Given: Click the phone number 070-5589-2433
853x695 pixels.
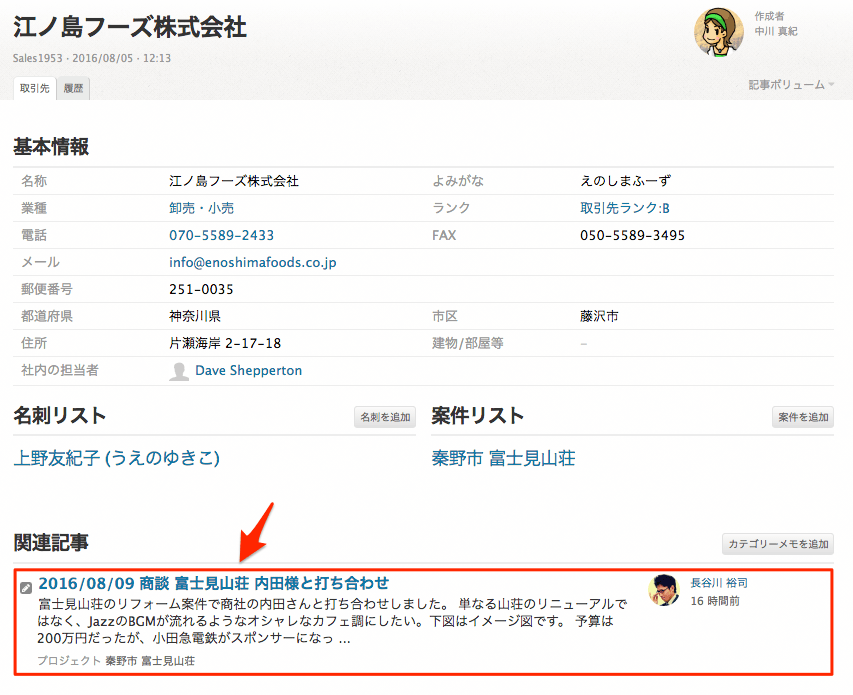Looking at the screenshot, I should click(x=221, y=235).
